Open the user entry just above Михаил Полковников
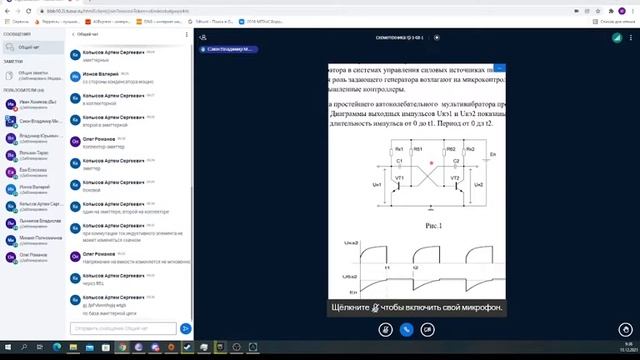 tap(33, 224)
